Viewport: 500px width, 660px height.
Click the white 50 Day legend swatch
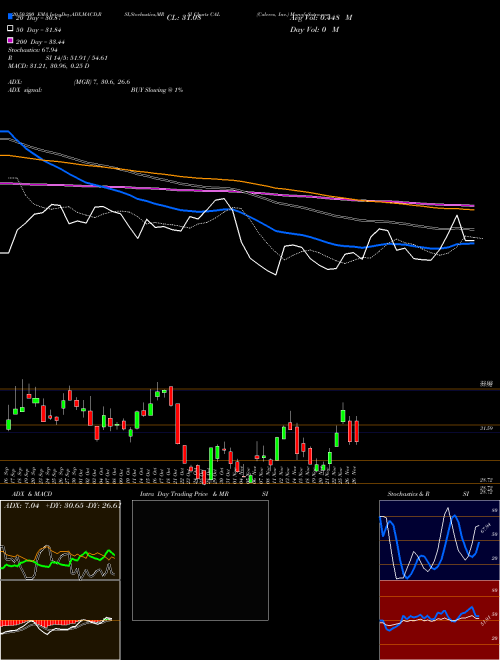[10, 29]
